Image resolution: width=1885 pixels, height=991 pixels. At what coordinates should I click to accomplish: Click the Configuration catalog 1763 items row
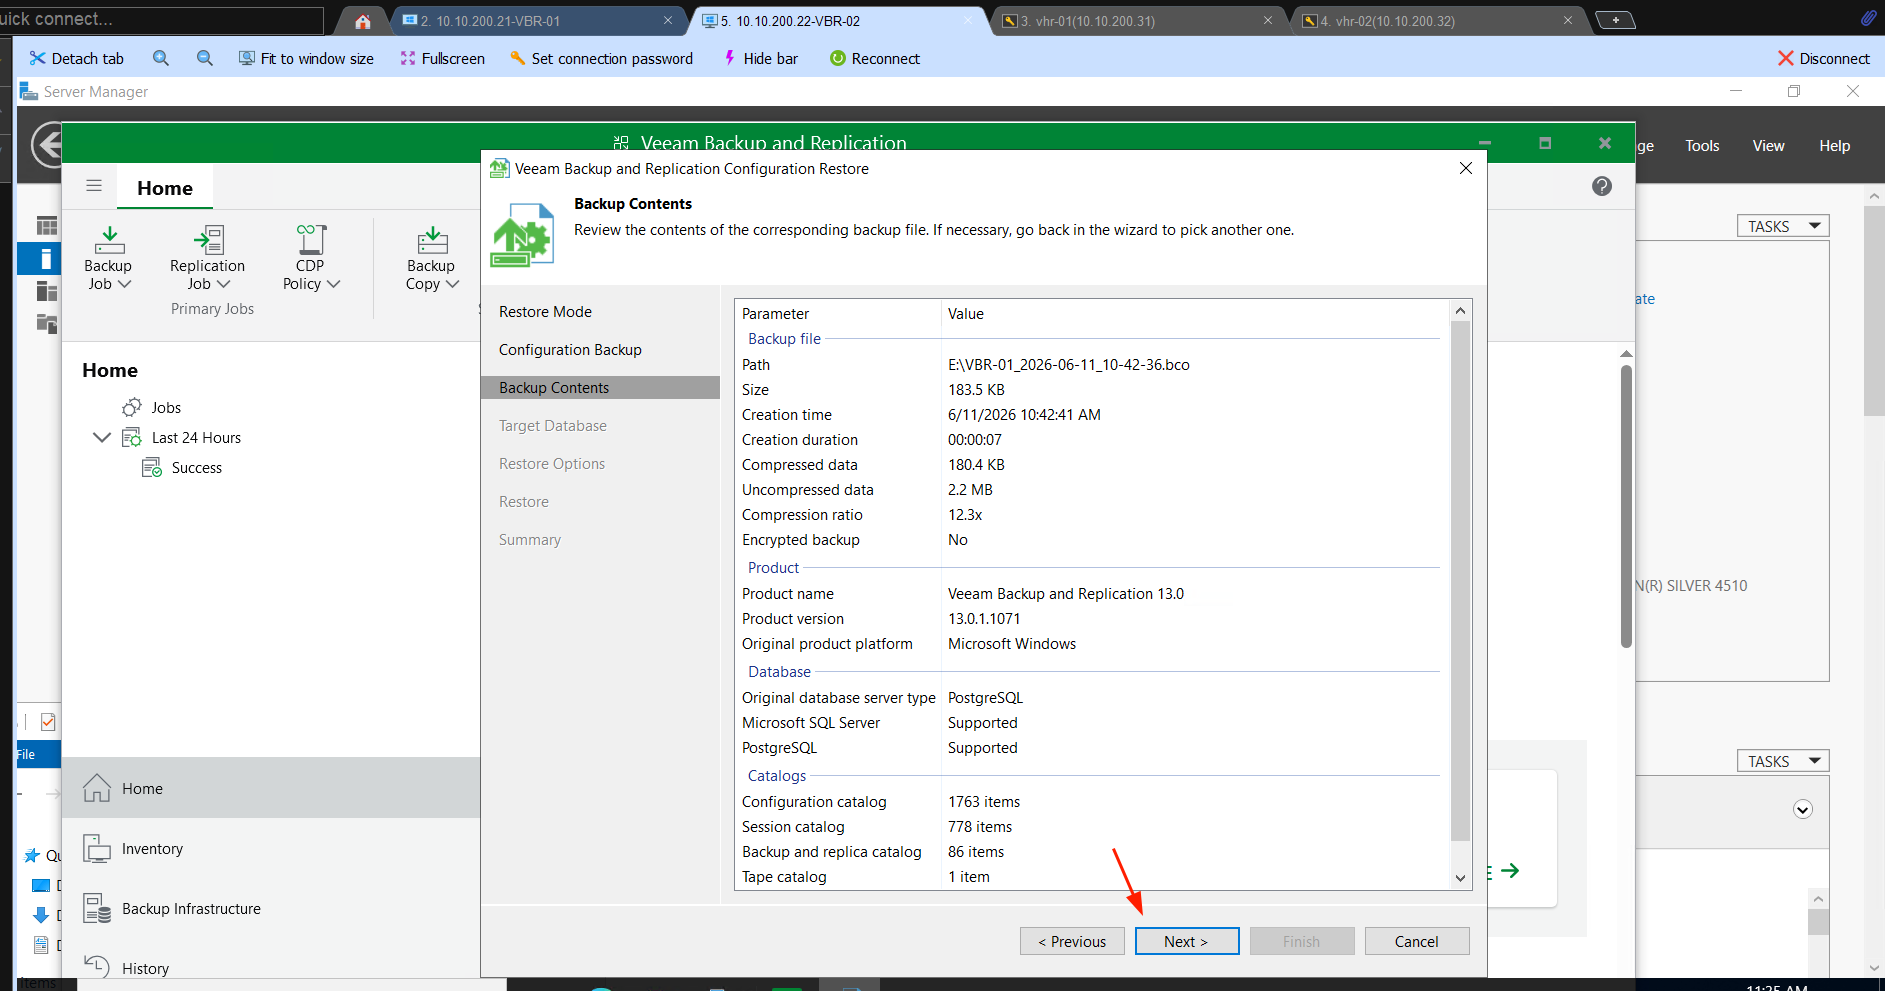pos(1091,802)
